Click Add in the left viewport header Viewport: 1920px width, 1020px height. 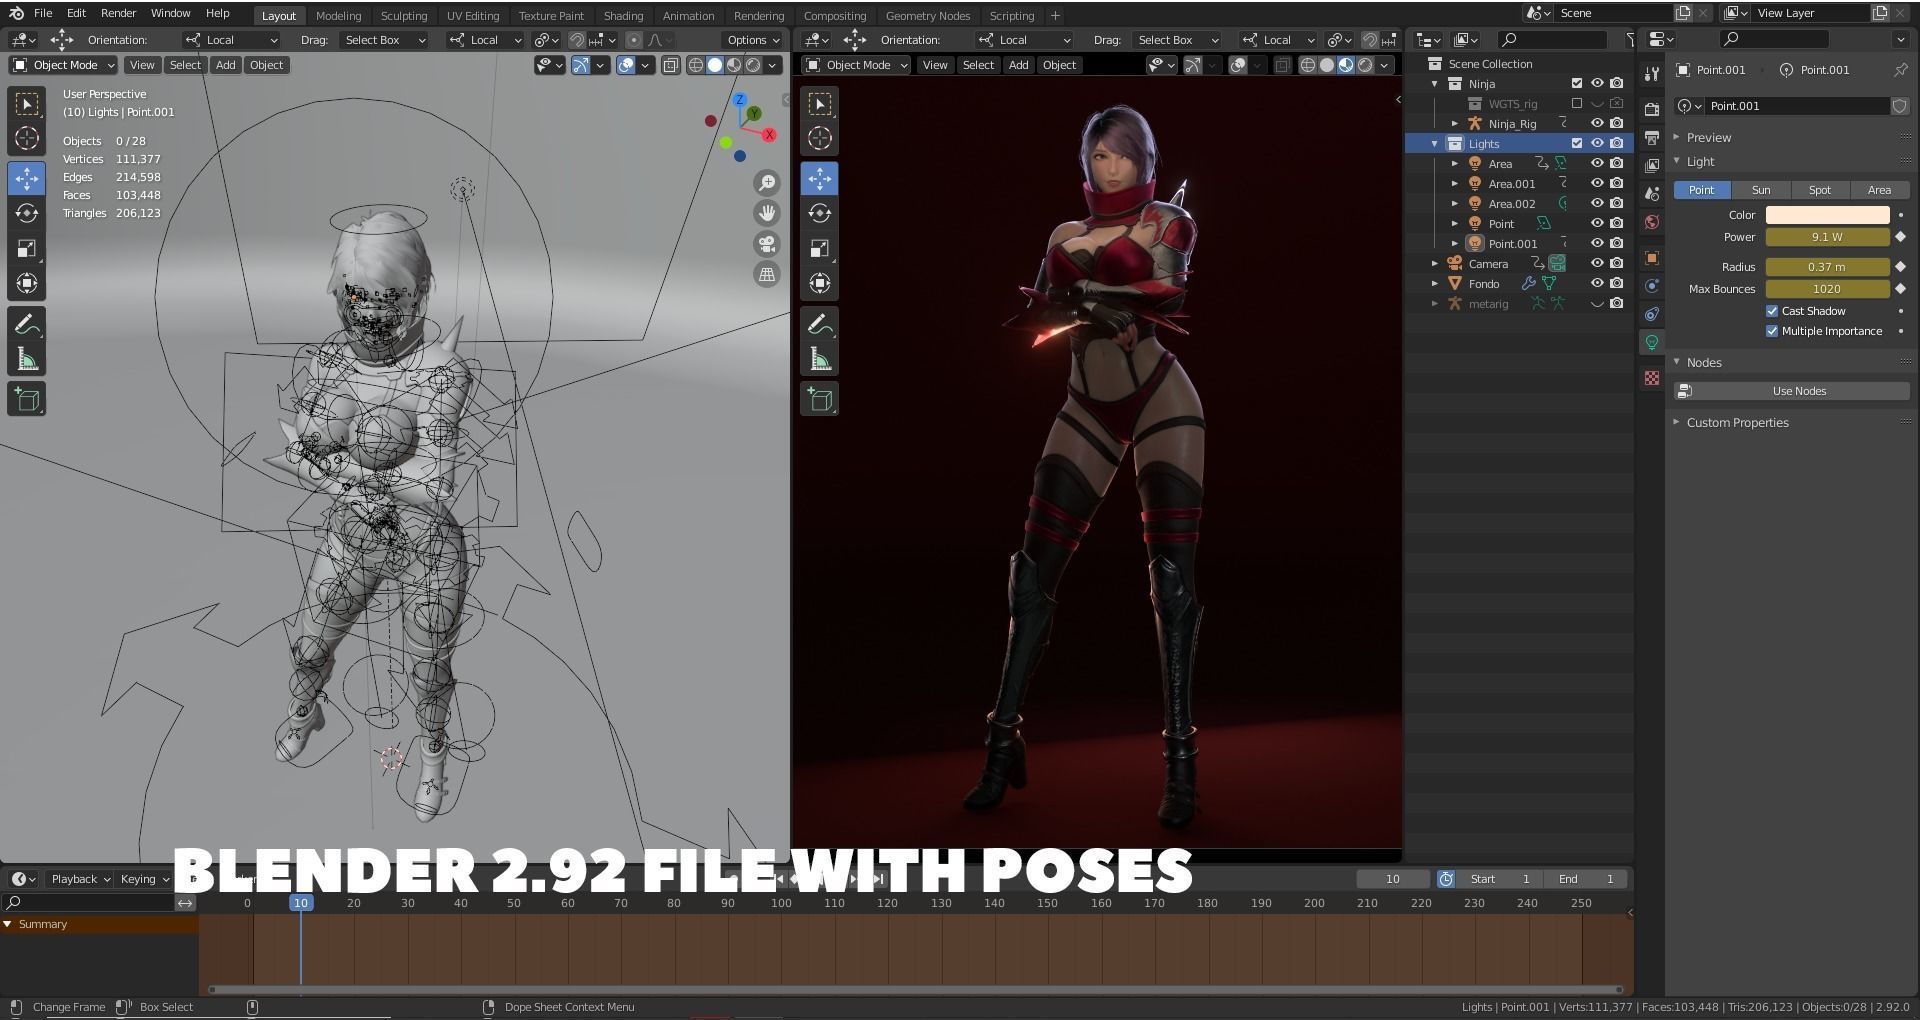(225, 65)
